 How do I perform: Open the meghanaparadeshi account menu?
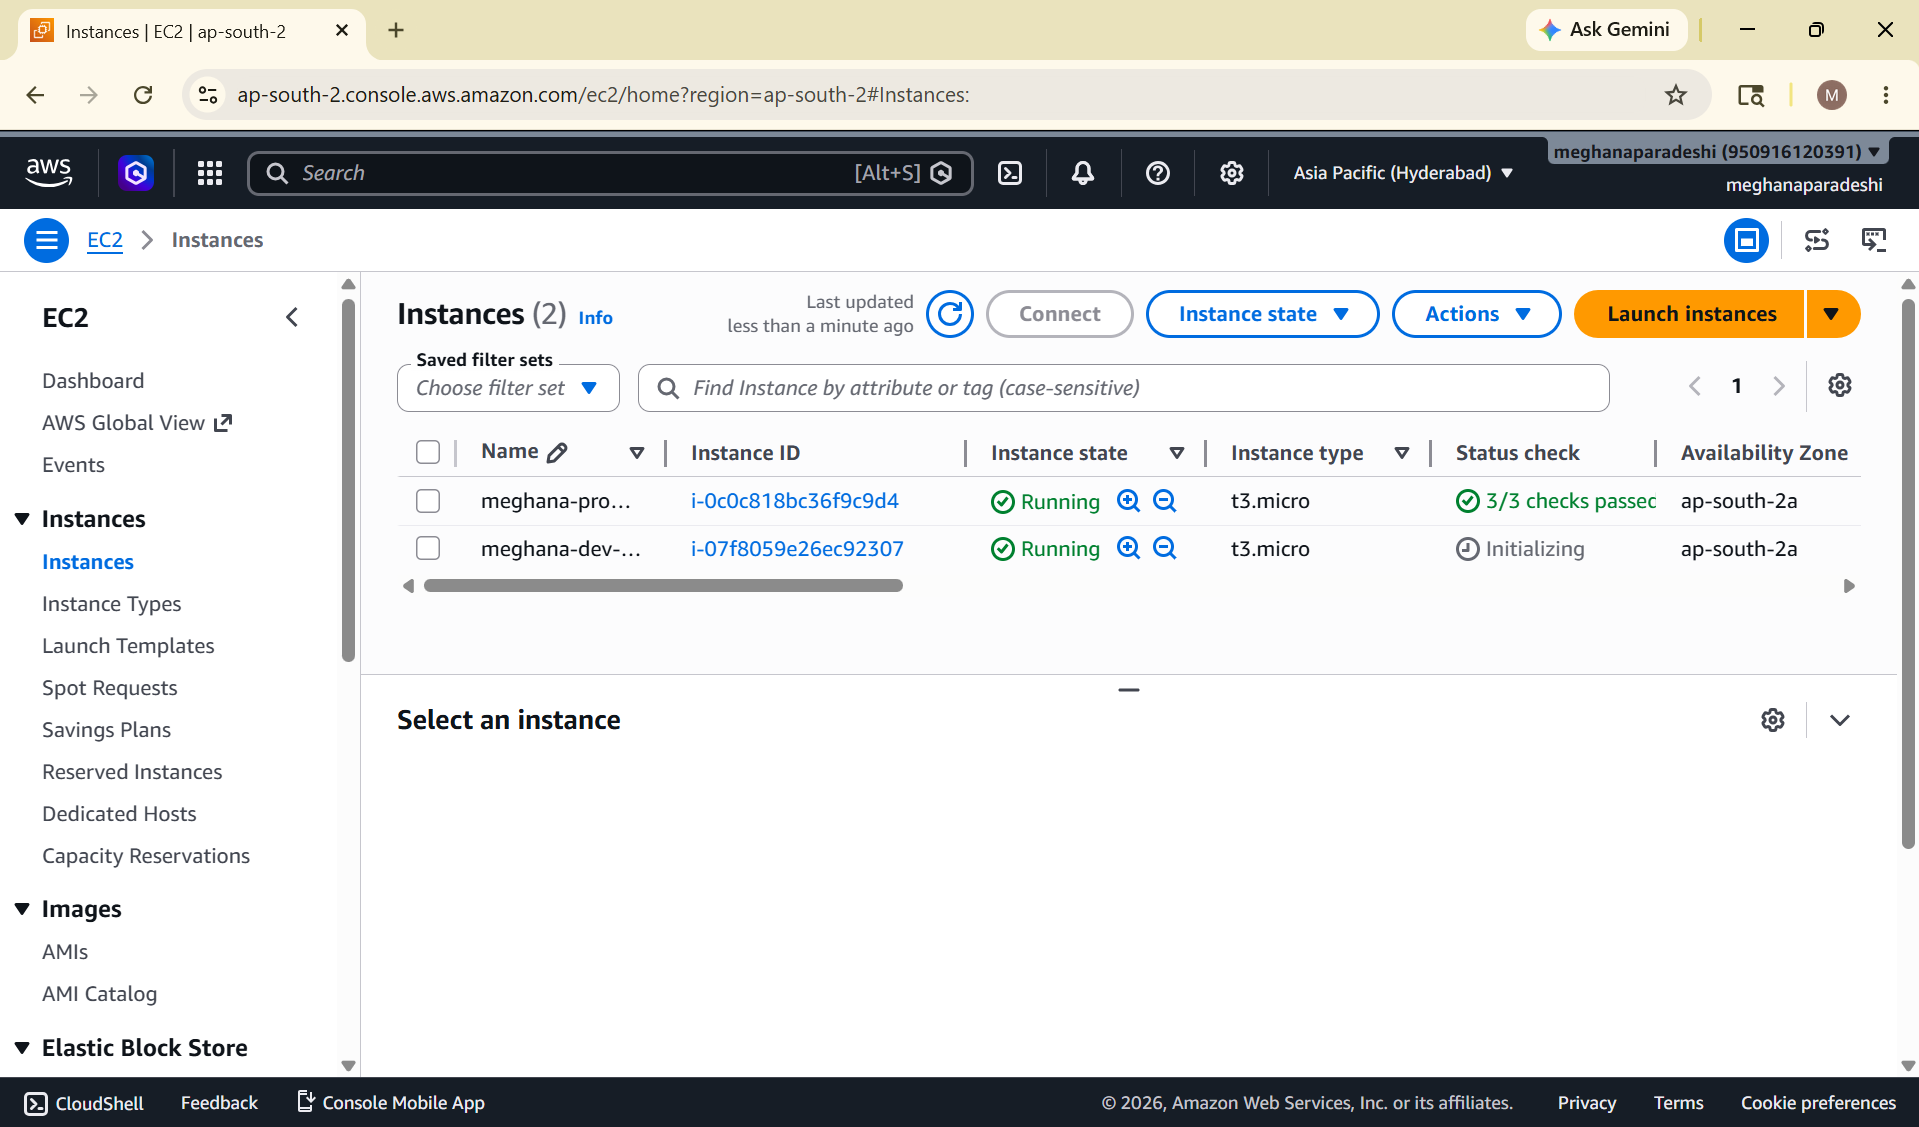click(1718, 152)
